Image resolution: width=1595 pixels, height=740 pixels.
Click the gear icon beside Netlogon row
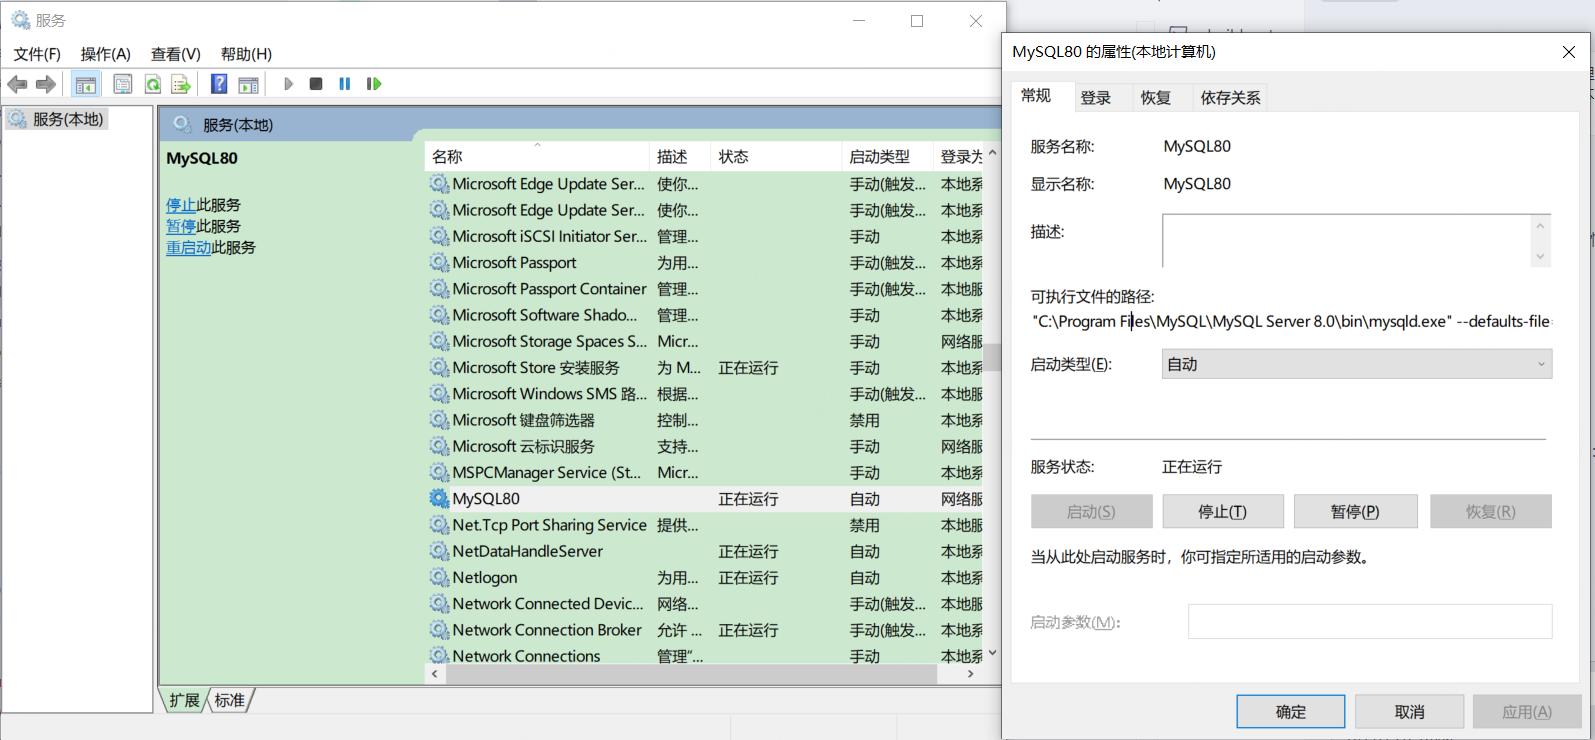[439, 577]
